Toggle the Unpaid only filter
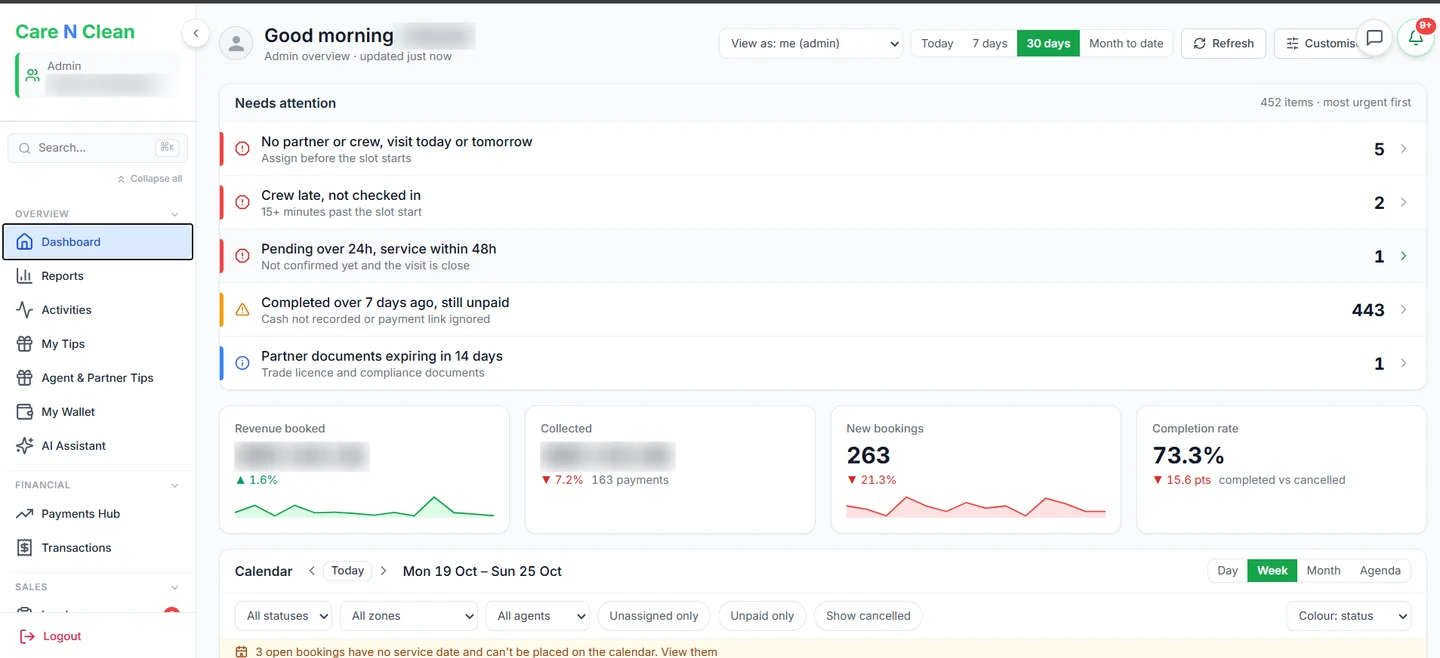The width and height of the screenshot is (1440, 658). point(762,616)
